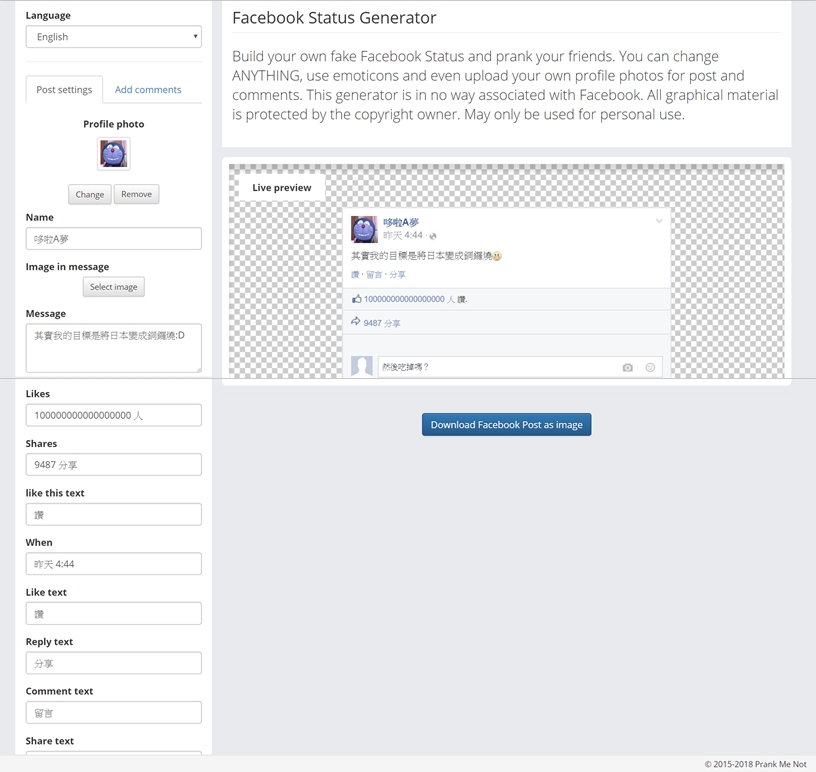Click the thumbs-up like icon in preview

(x=356, y=299)
